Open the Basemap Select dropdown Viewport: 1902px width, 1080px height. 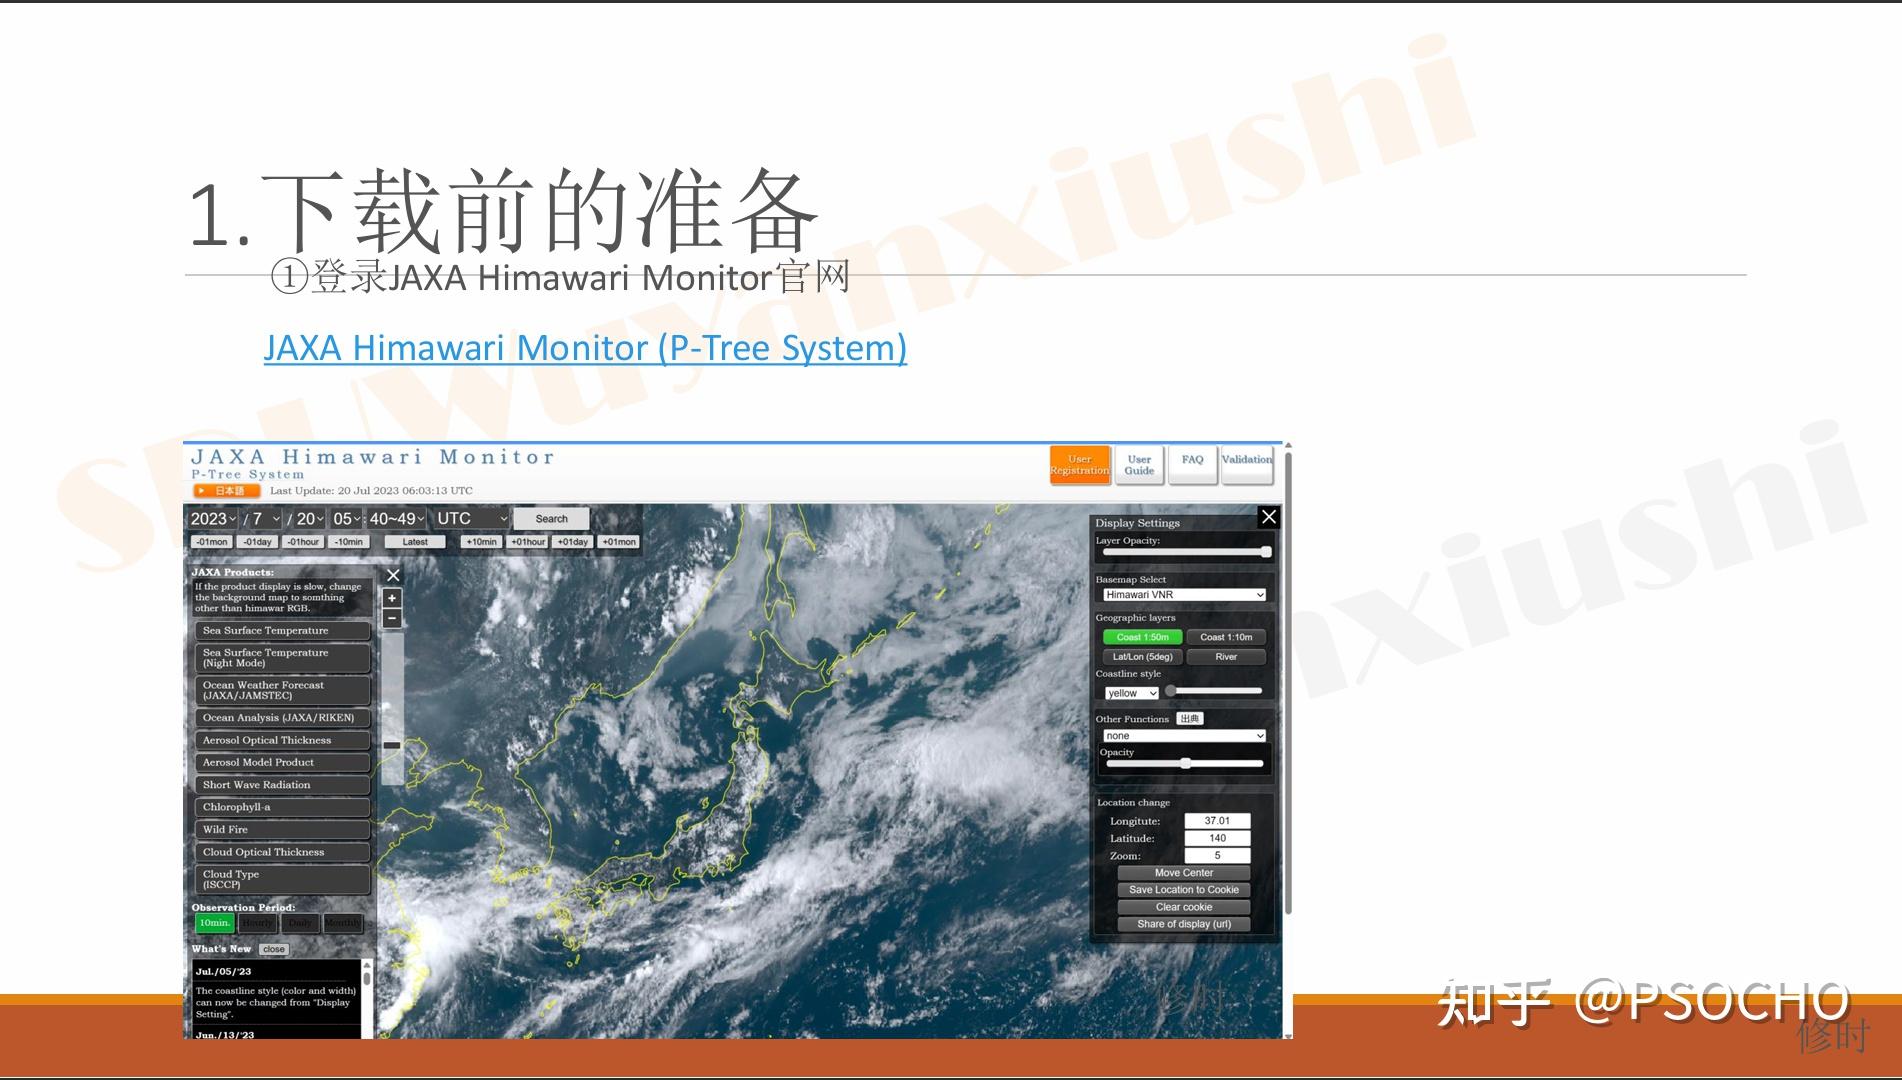(1184, 594)
